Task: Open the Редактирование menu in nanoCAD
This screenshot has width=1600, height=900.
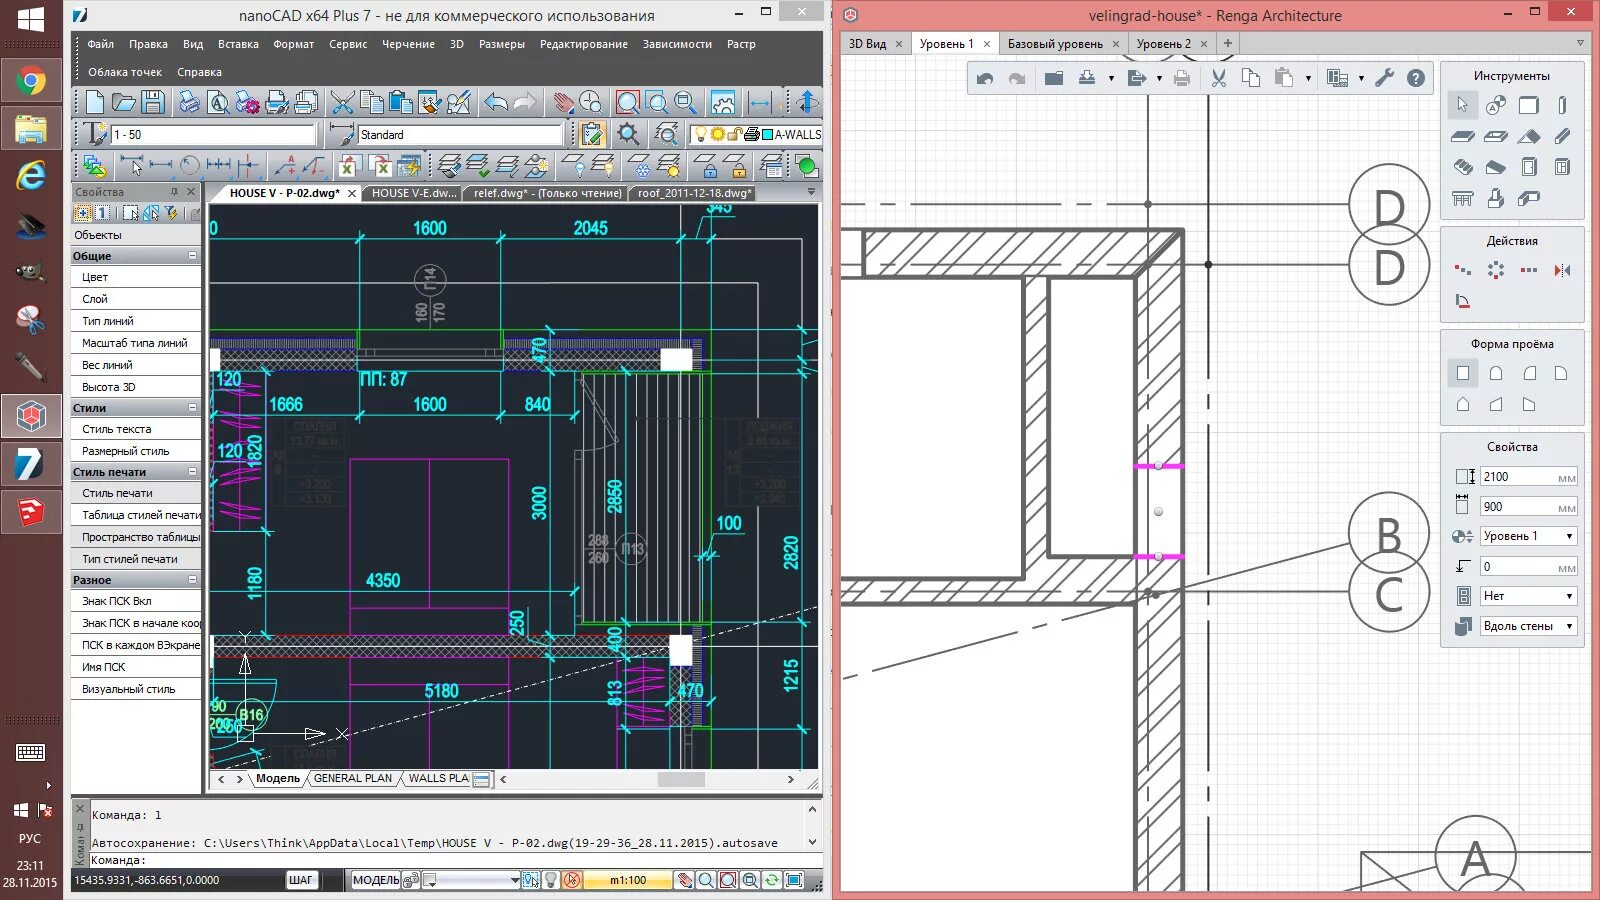Action: point(584,44)
